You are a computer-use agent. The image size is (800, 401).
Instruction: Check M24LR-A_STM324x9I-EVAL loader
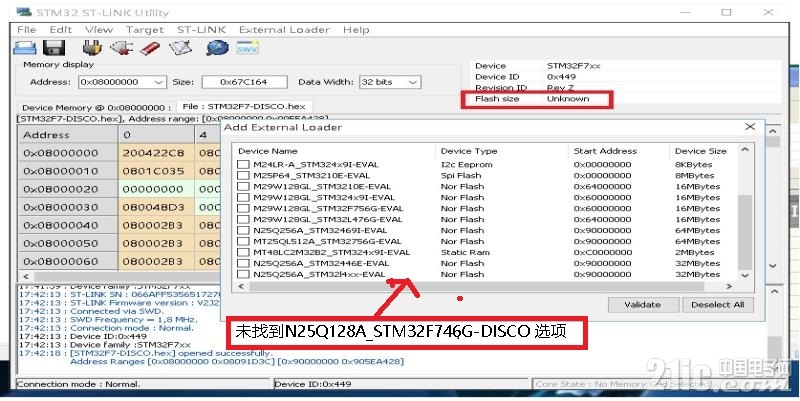(x=243, y=165)
